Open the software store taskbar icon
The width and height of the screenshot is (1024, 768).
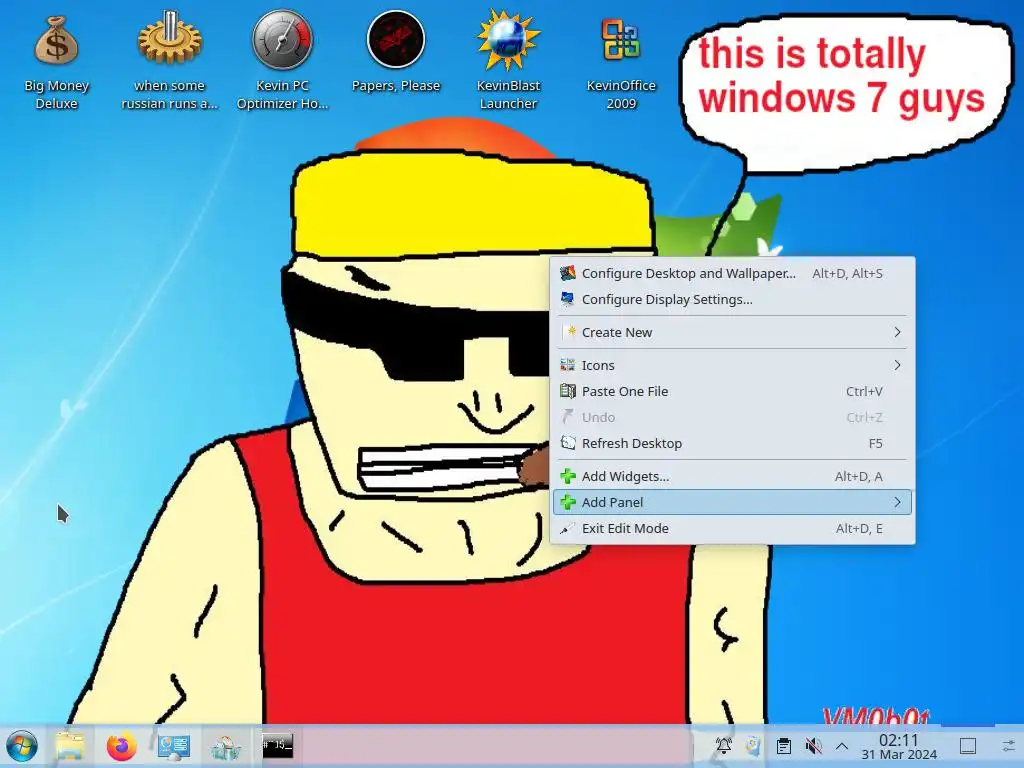(226, 746)
